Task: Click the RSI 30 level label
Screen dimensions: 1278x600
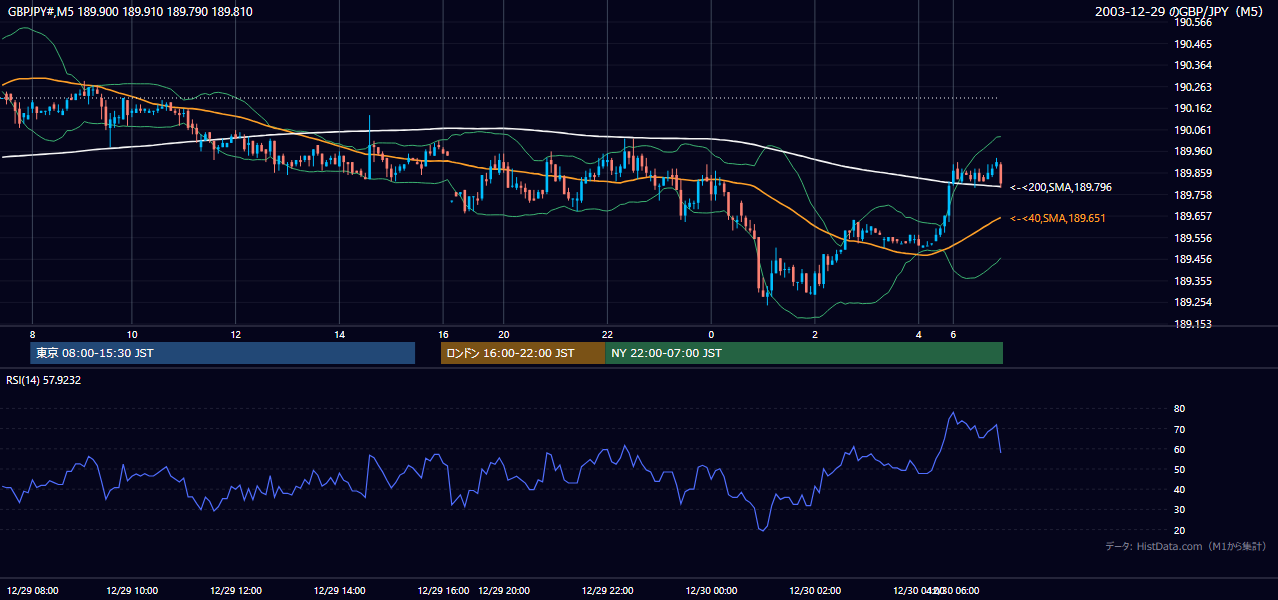Action: 1180,510
